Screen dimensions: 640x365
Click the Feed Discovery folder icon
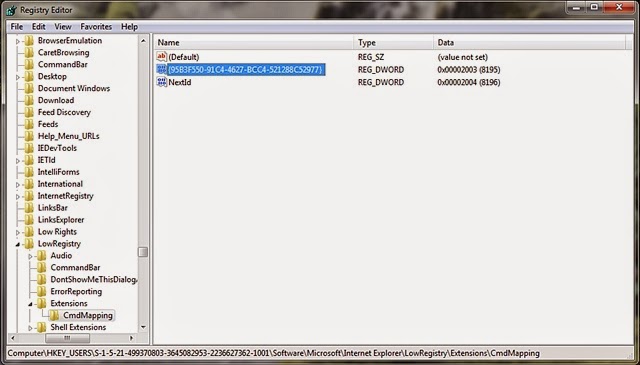(29, 112)
